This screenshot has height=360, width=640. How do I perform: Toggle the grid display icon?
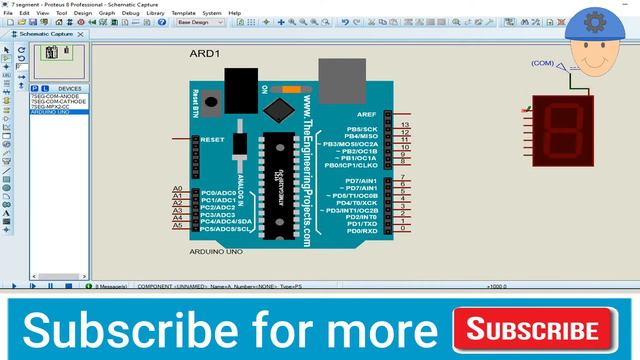pos(251,22)
